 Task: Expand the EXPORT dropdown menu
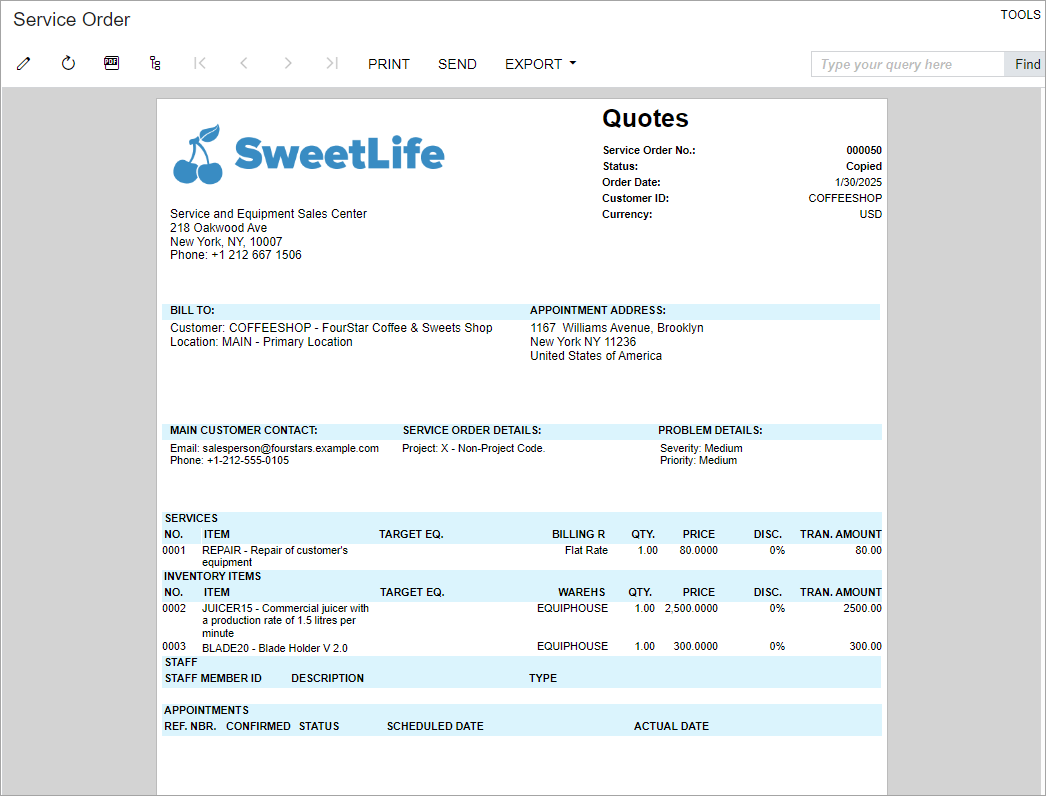540,64
